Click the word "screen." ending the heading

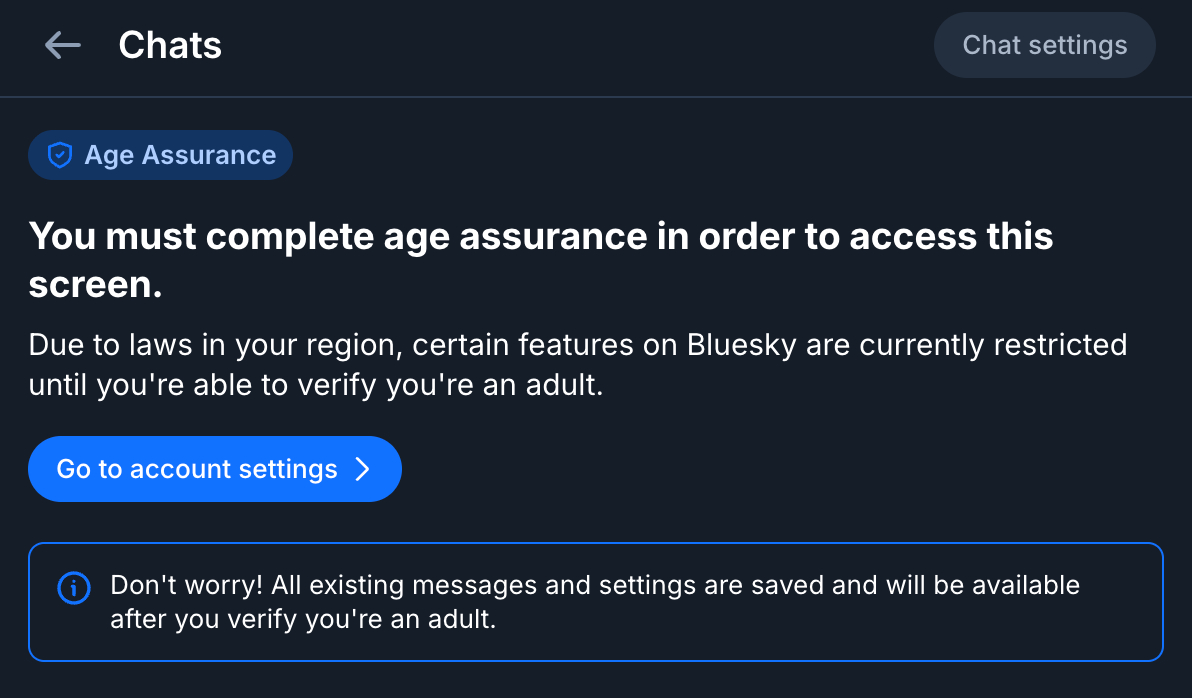(x=95, y=285)
